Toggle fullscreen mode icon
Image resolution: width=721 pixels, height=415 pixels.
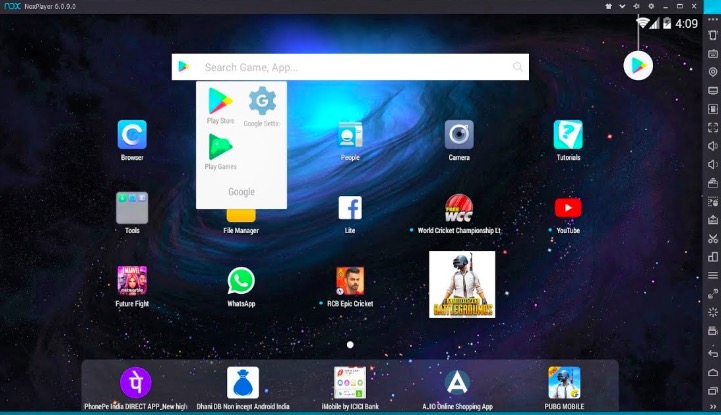[x=713, y=127]
